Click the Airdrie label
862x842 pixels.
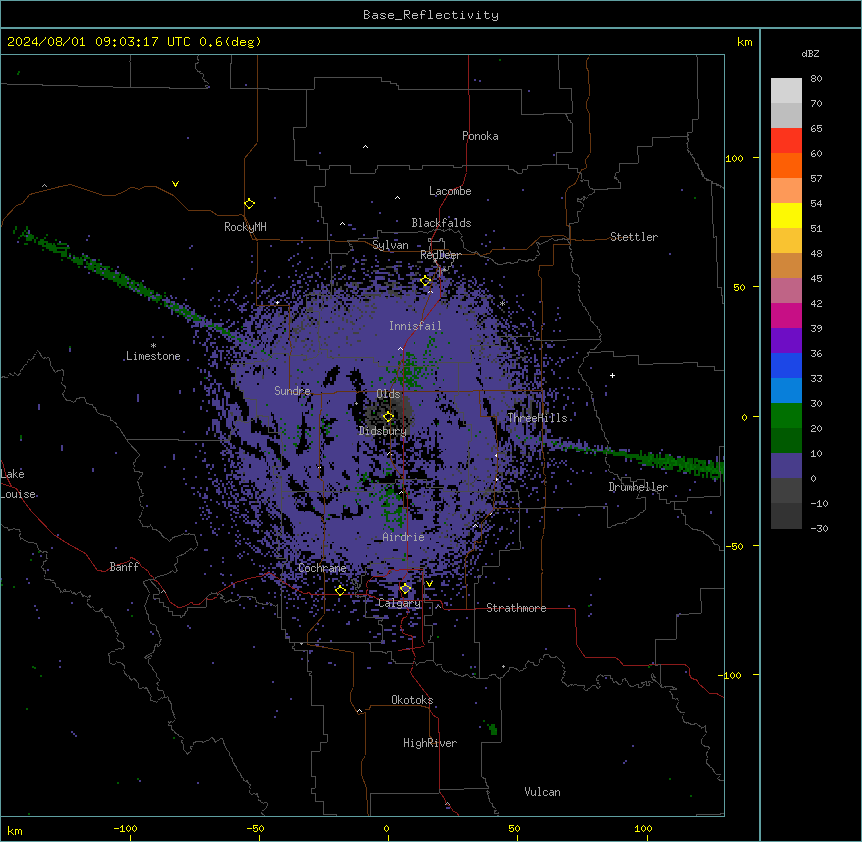[x=404, y=537]
